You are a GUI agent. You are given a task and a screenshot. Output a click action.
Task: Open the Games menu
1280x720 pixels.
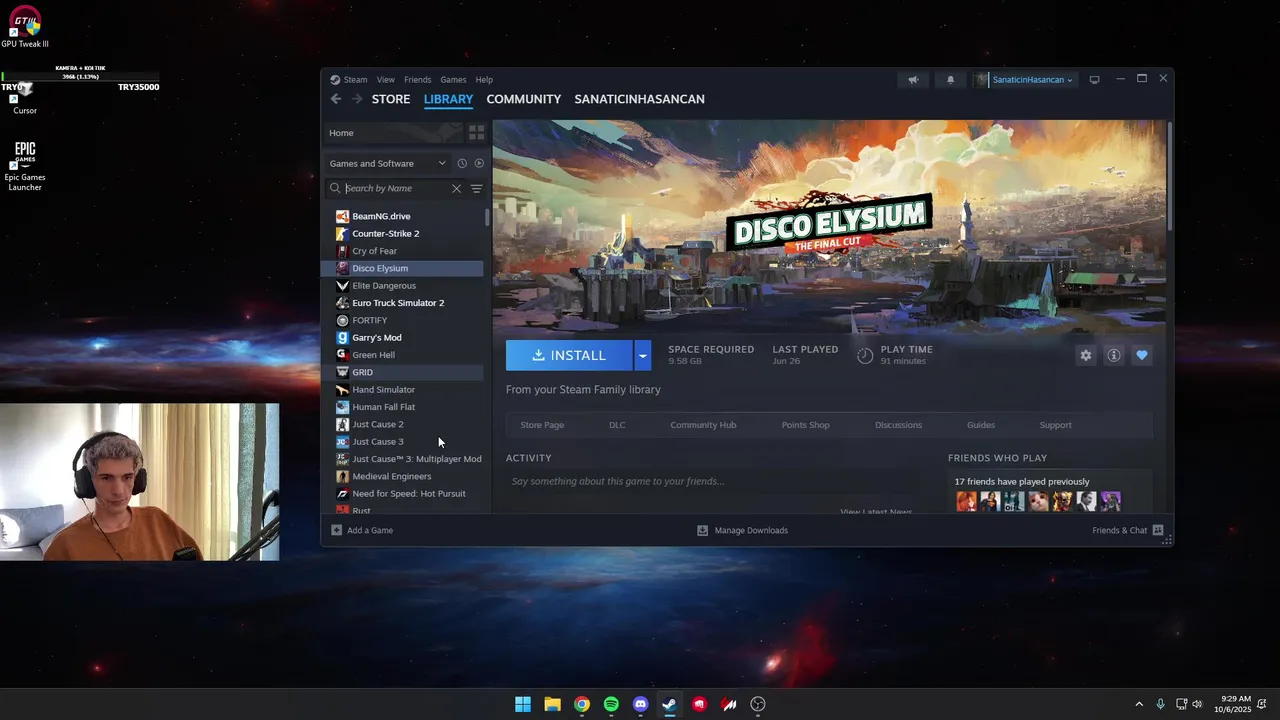pyautogui.click(x=453, y=80)
